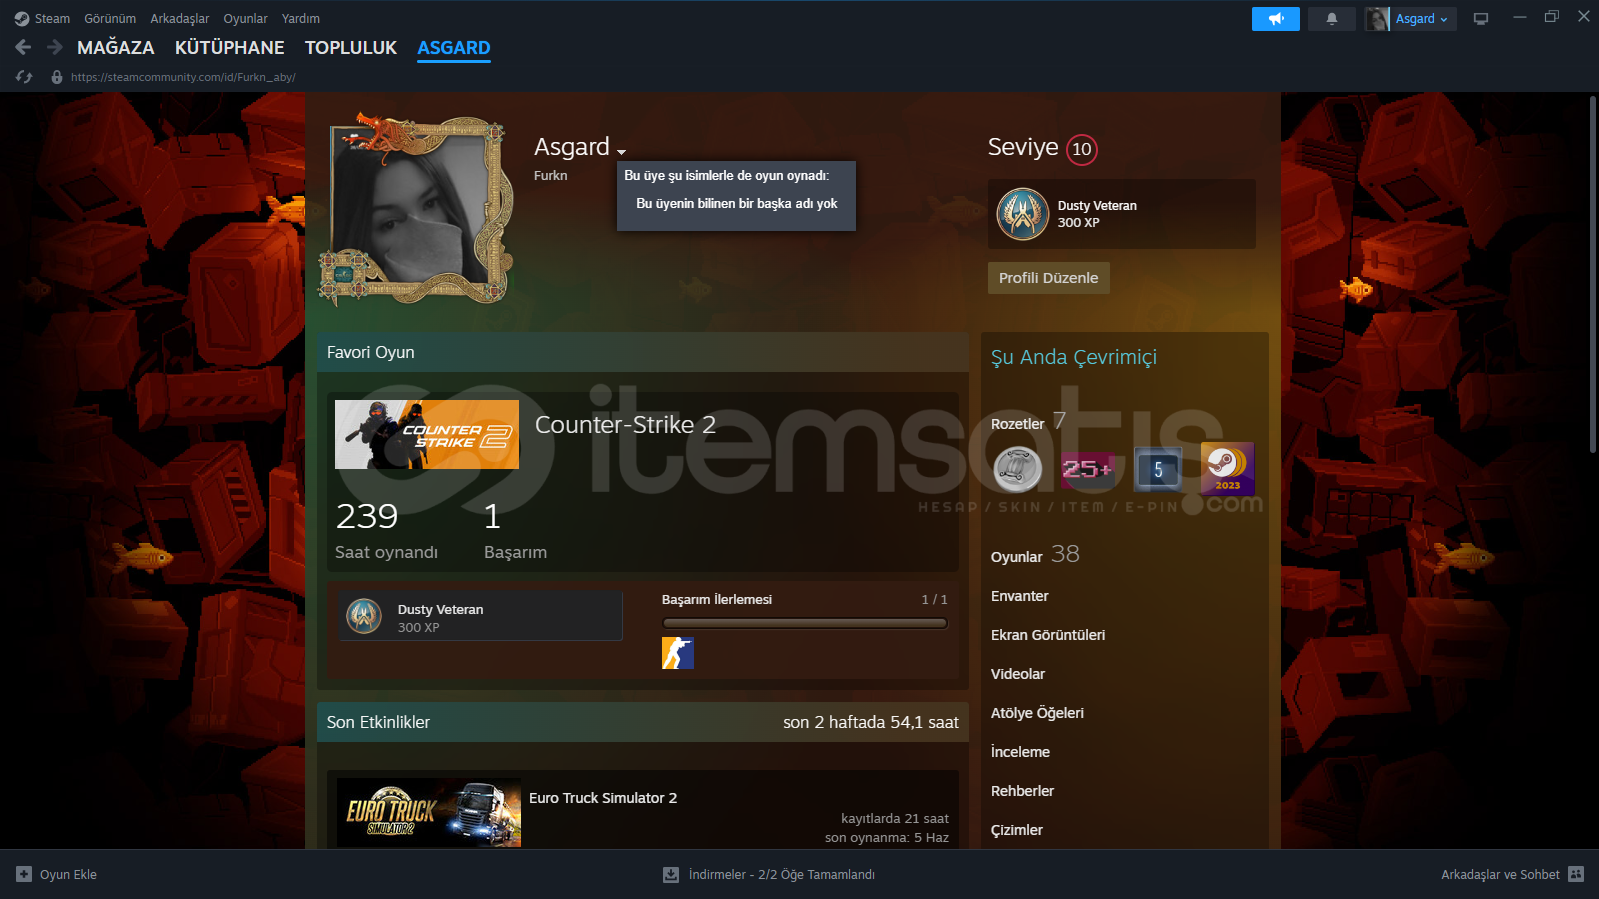The width and height of the screenshot is (1599, 899).
Task: Switch to the TOPLULUK tab
Action: (351, 48)
